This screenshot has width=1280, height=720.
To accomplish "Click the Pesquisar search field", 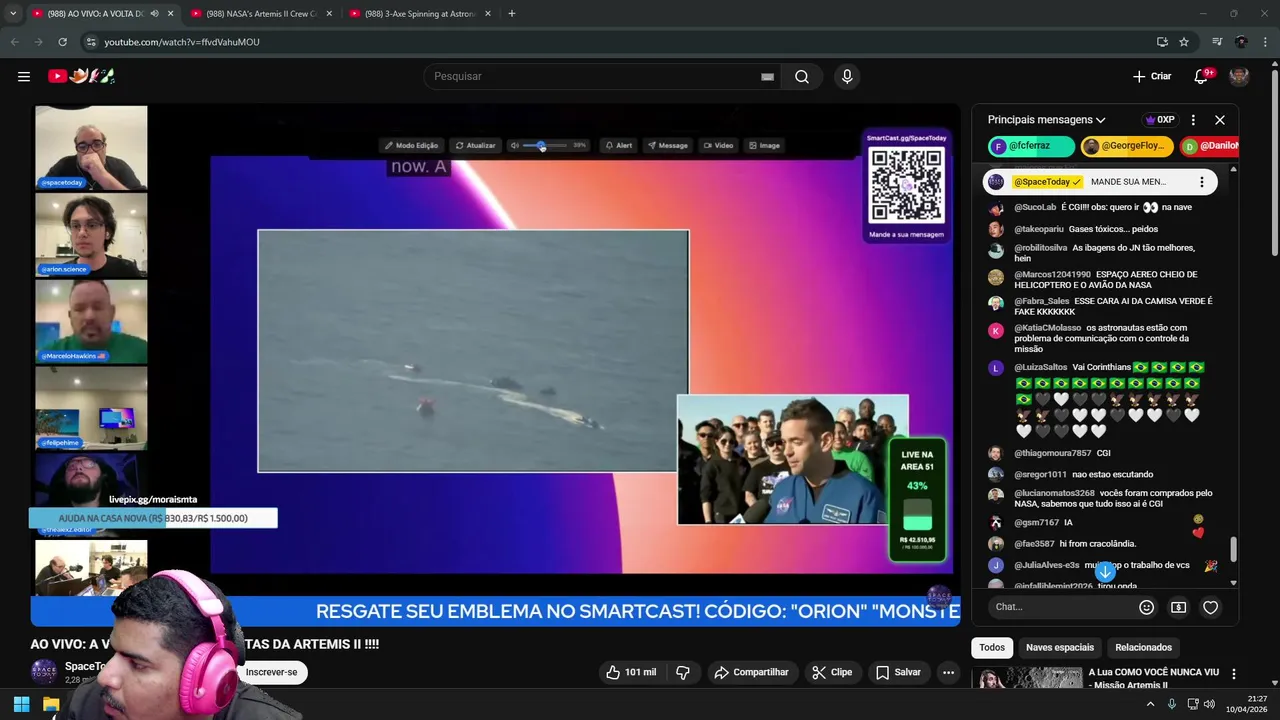I will point(600,77).
